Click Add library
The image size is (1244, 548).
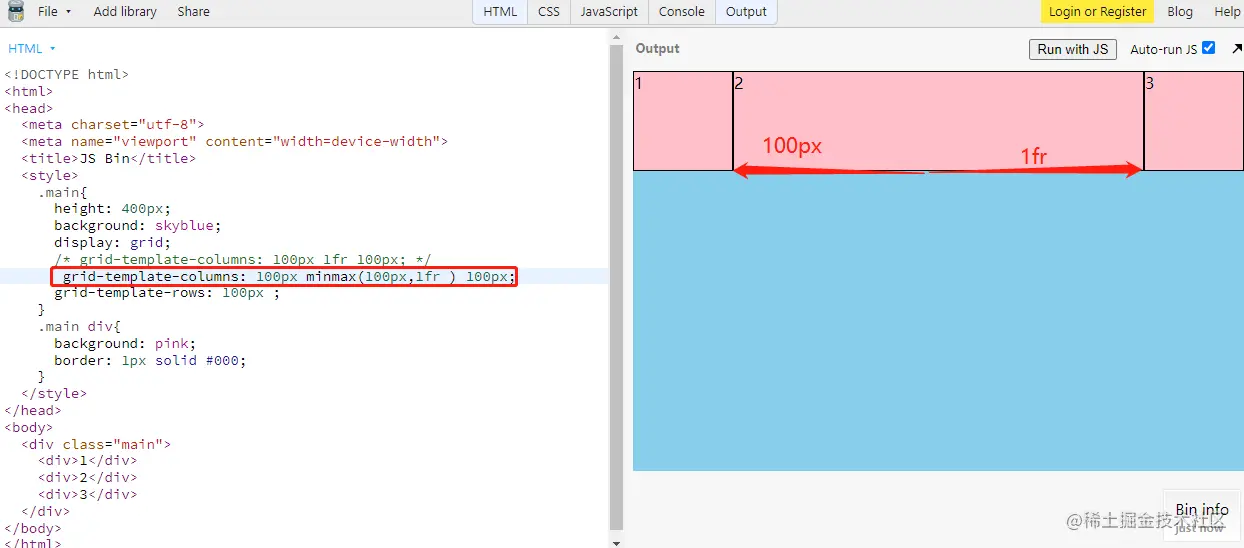tap(125, 12)
